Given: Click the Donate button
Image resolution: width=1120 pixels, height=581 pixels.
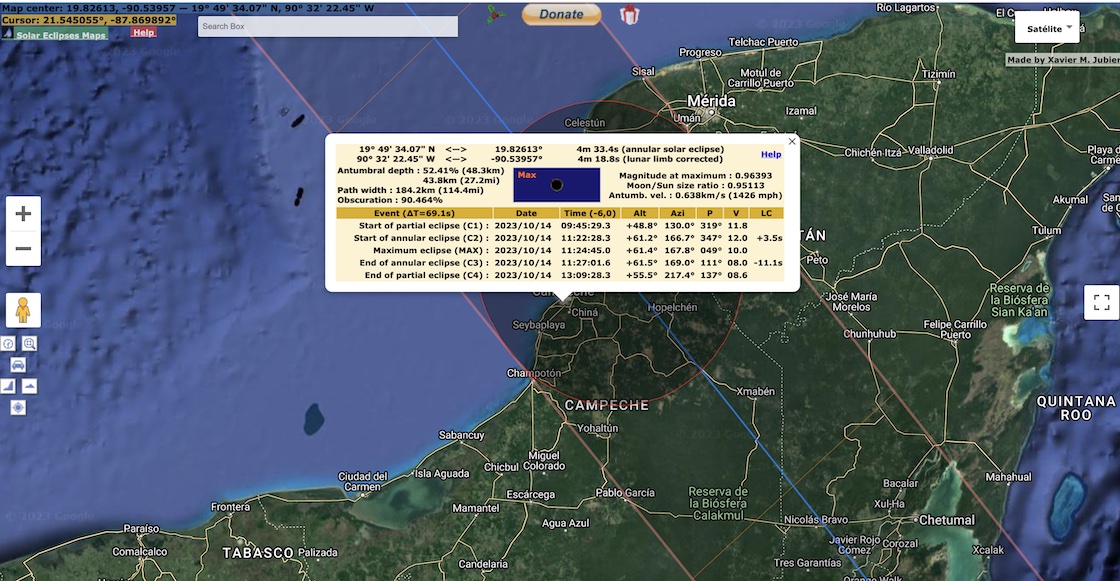Looking at the screenshot, I should point(561,14).
